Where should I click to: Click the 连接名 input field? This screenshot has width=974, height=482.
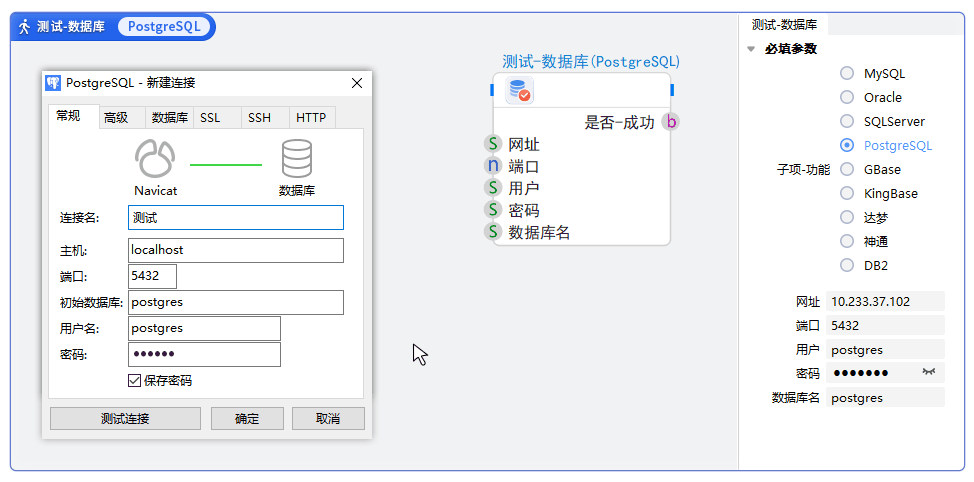(235, 217)
